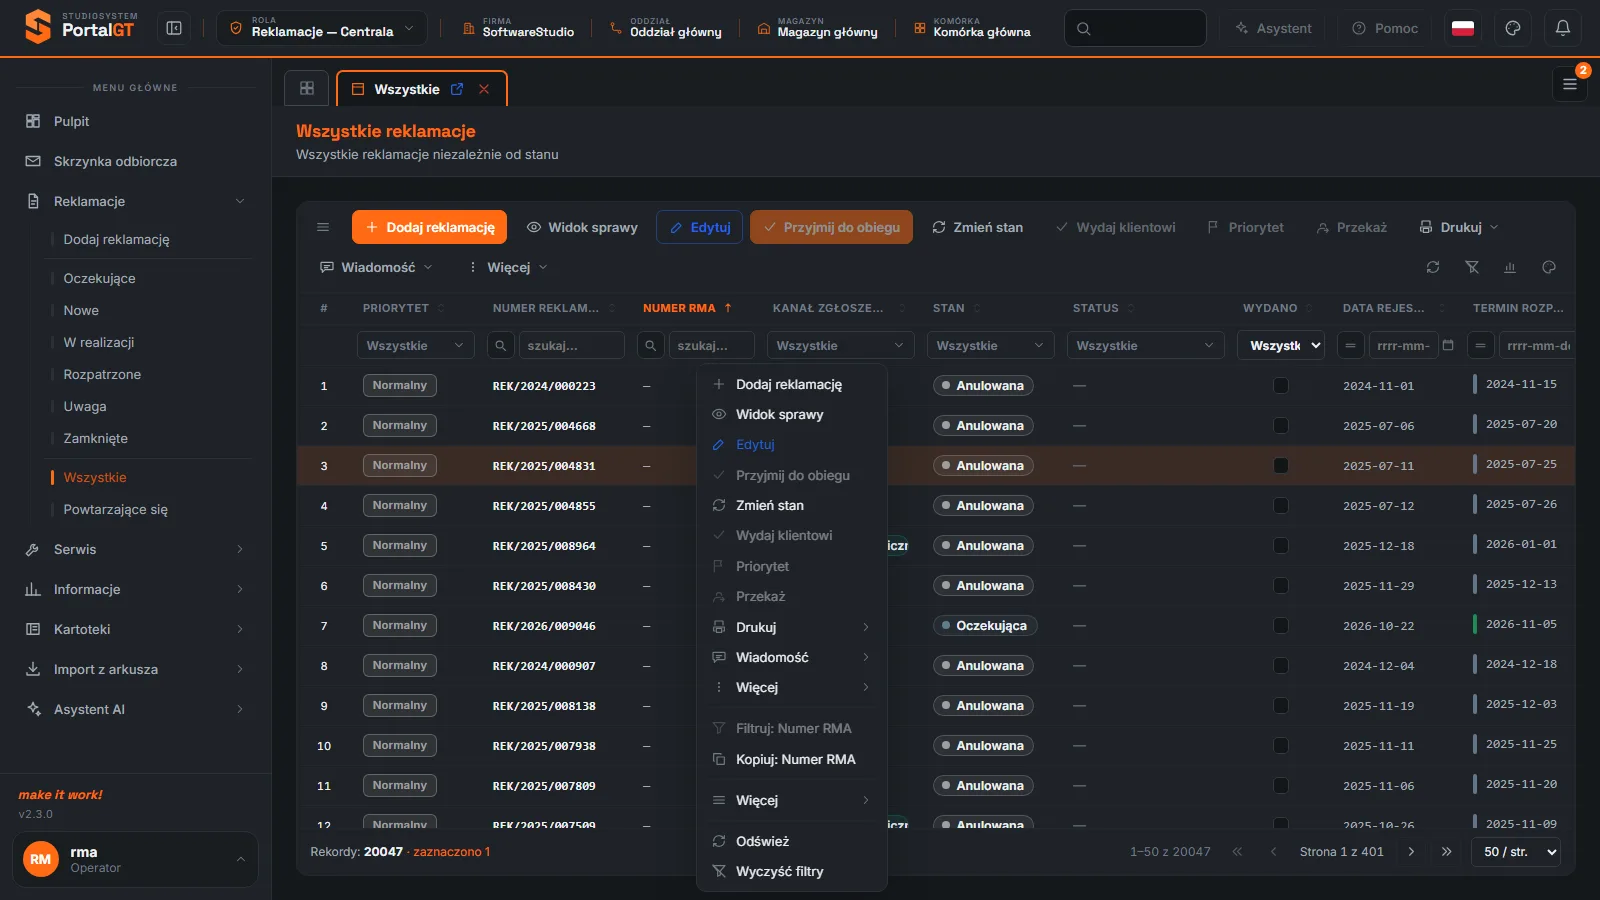Open the hamburger panel with badge 2
Image resolution: width=1600 pixels, height=900 pixels.
(x=1570, y=84)
